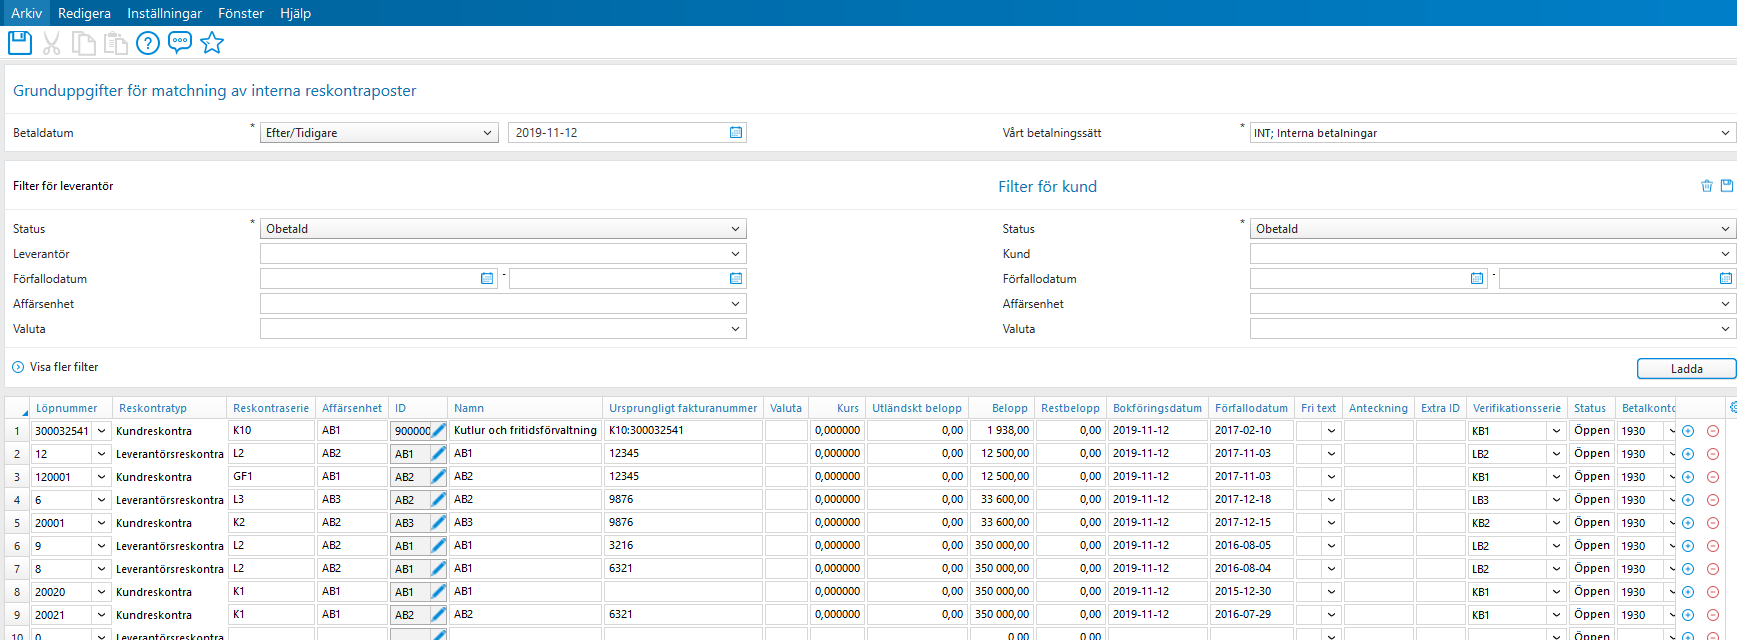This screenshot has height=640, width=1737.
Task: Click amount cell 1 938,00
Action: (x=1001, y=431)
